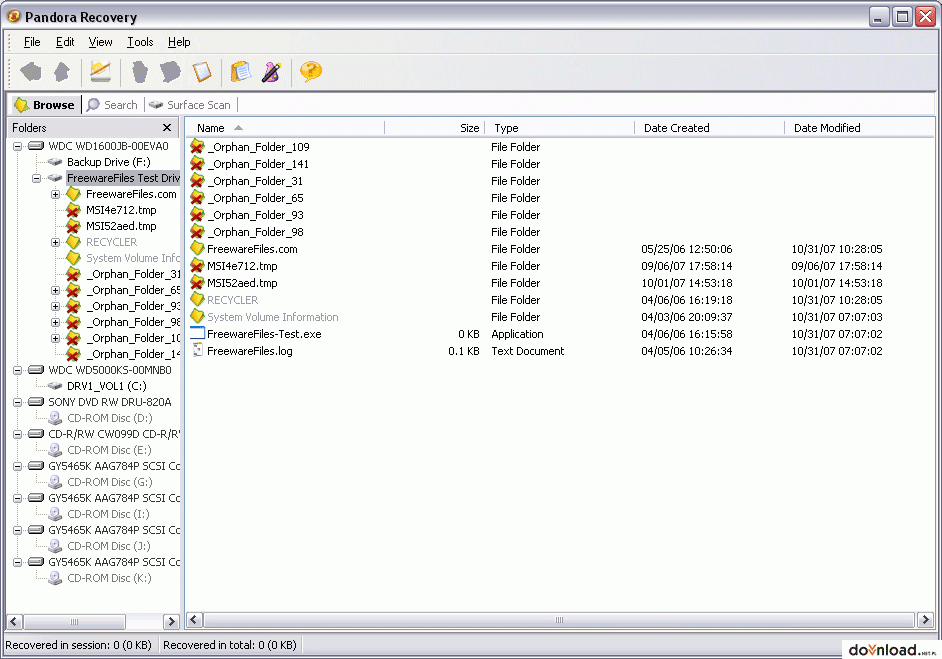Select Backup Drive (F:) in the tree
The image size is (942, 659).
pos(109,162)
